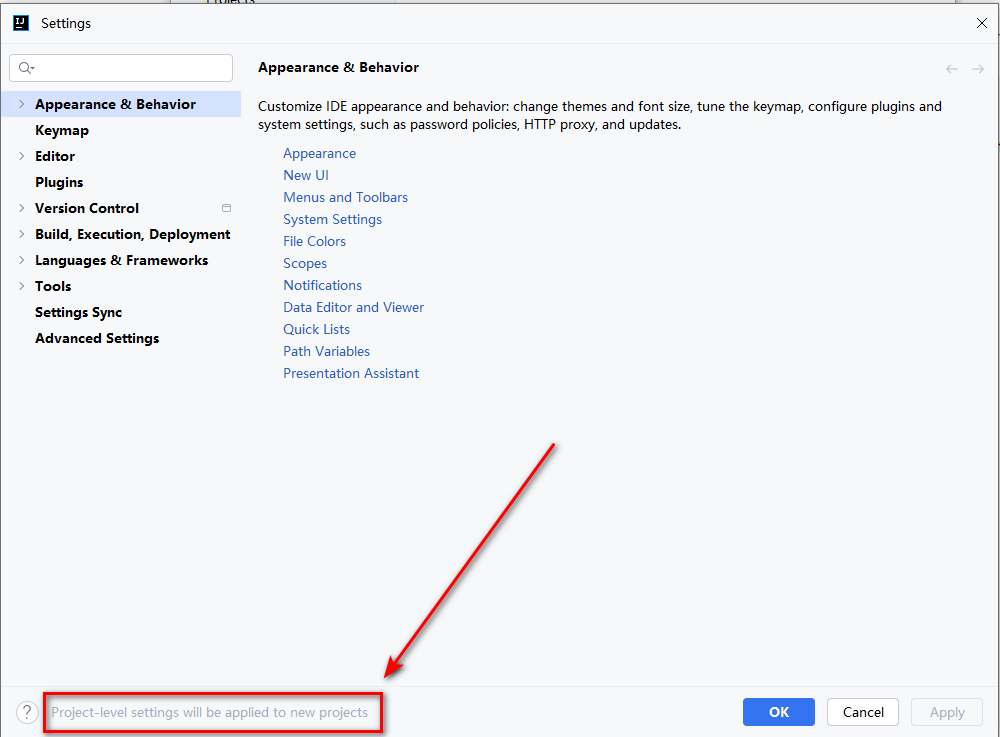Select the Settings Sync category

pos(78,312)
